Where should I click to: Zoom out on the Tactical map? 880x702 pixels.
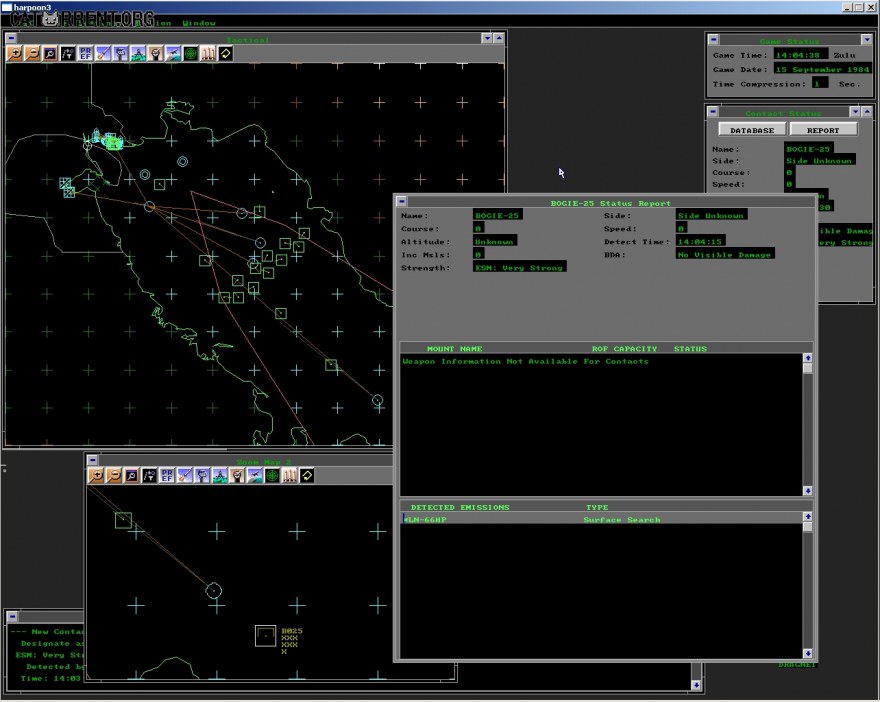tap(33, 53)
